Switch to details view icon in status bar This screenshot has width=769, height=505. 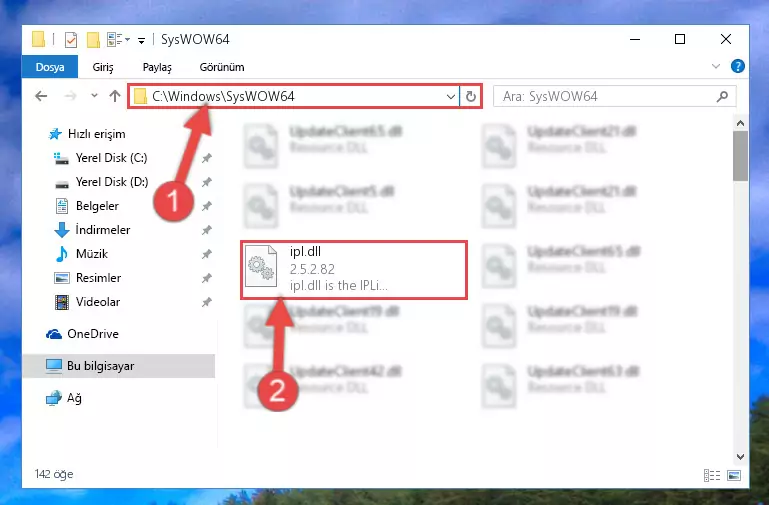click(712, 475)
